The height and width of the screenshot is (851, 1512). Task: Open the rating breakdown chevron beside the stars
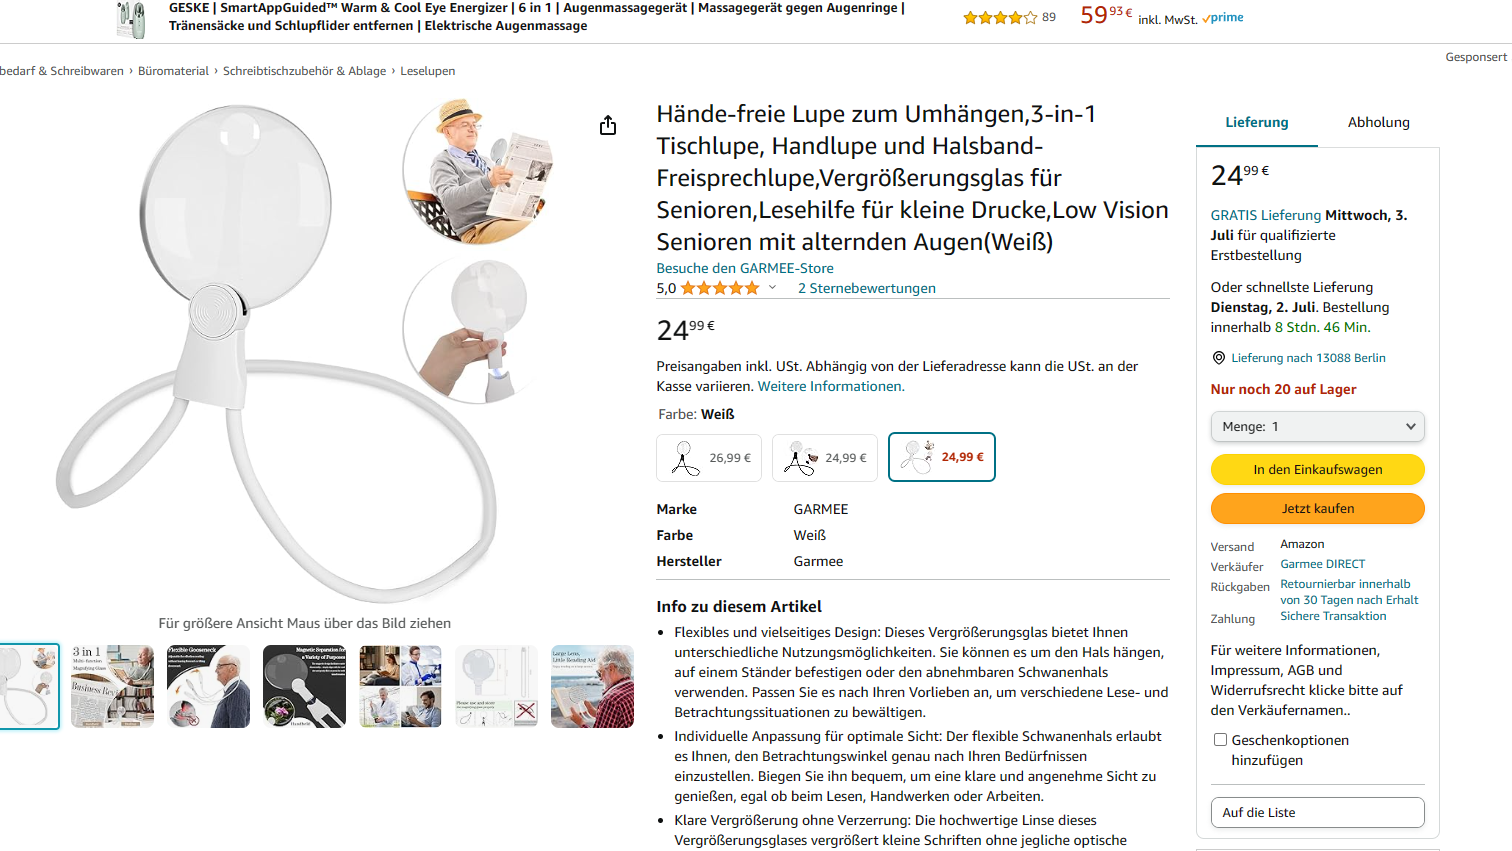tap(772, 288)
